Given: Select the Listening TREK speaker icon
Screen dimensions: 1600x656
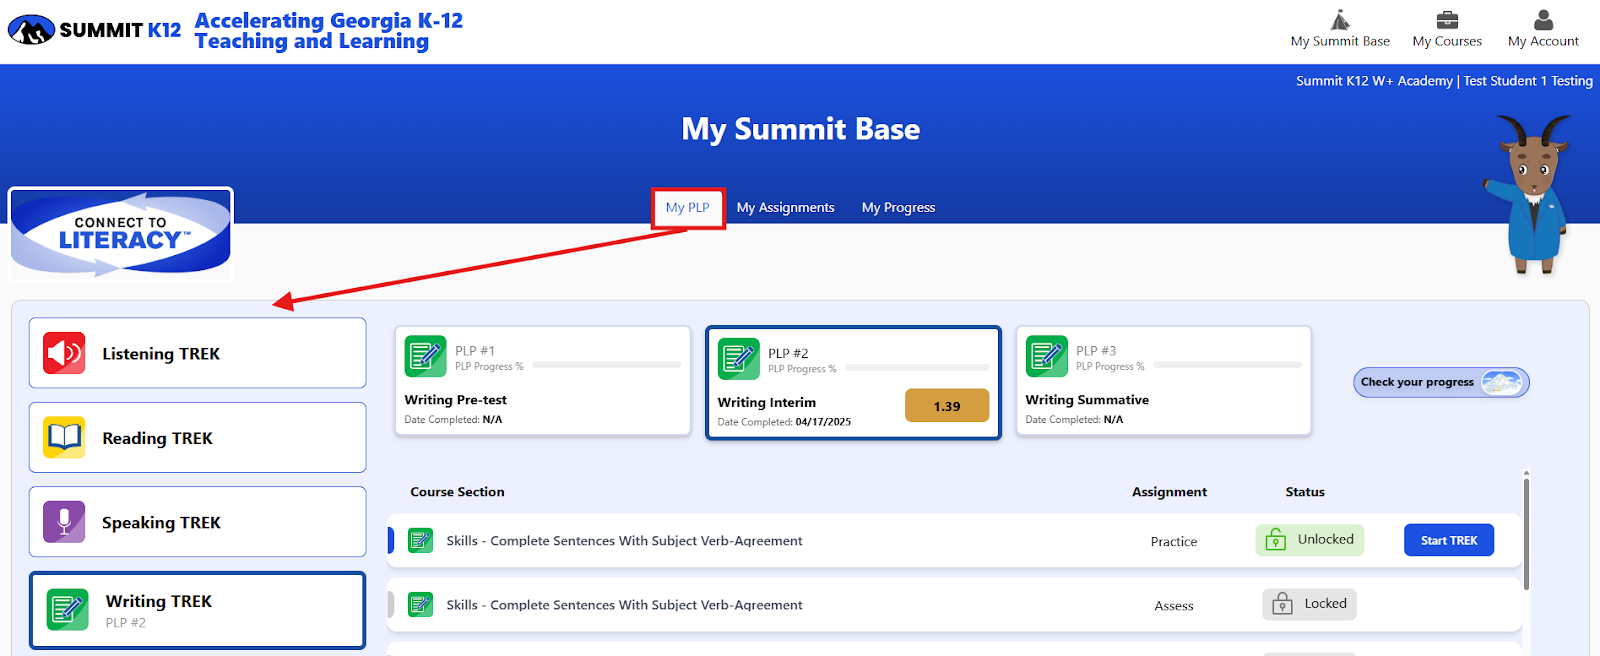Looking at the screenshot, I should tap(64, 353).
